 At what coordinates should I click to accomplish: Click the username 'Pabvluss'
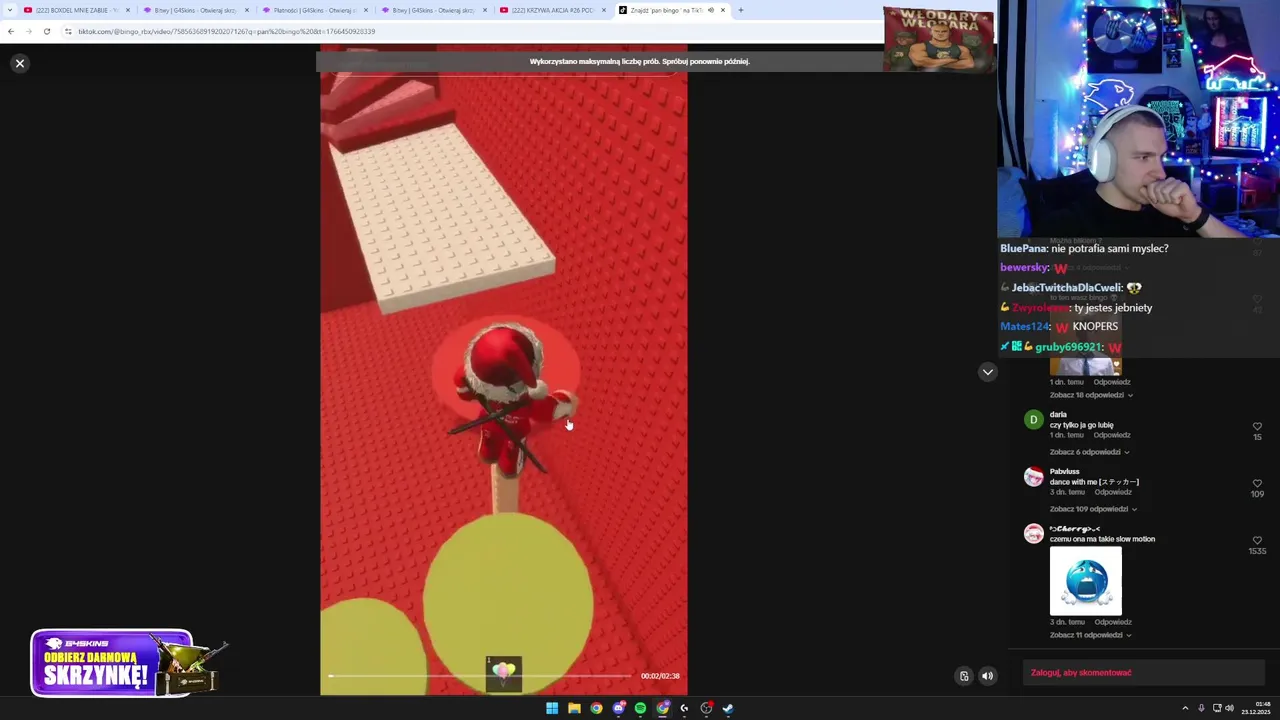coord(1064,471)
